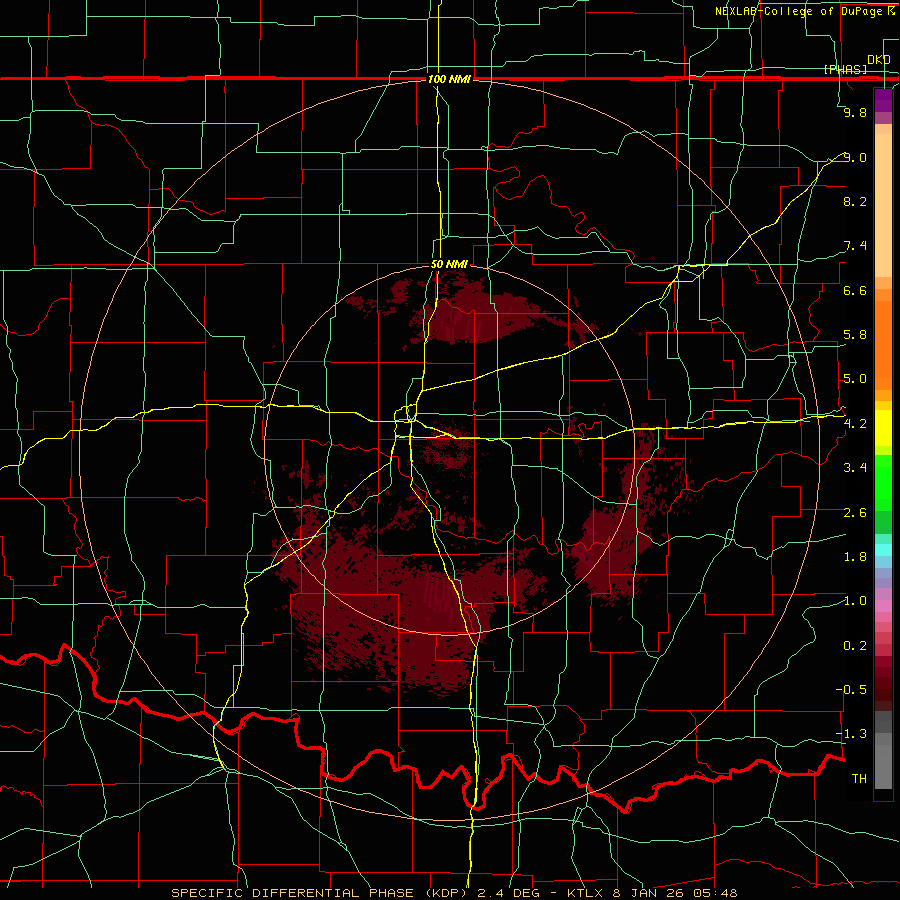The image size is (900, 900).
Task: Click the 50 NMI range ring label
Action: click(x=449, y=264)
